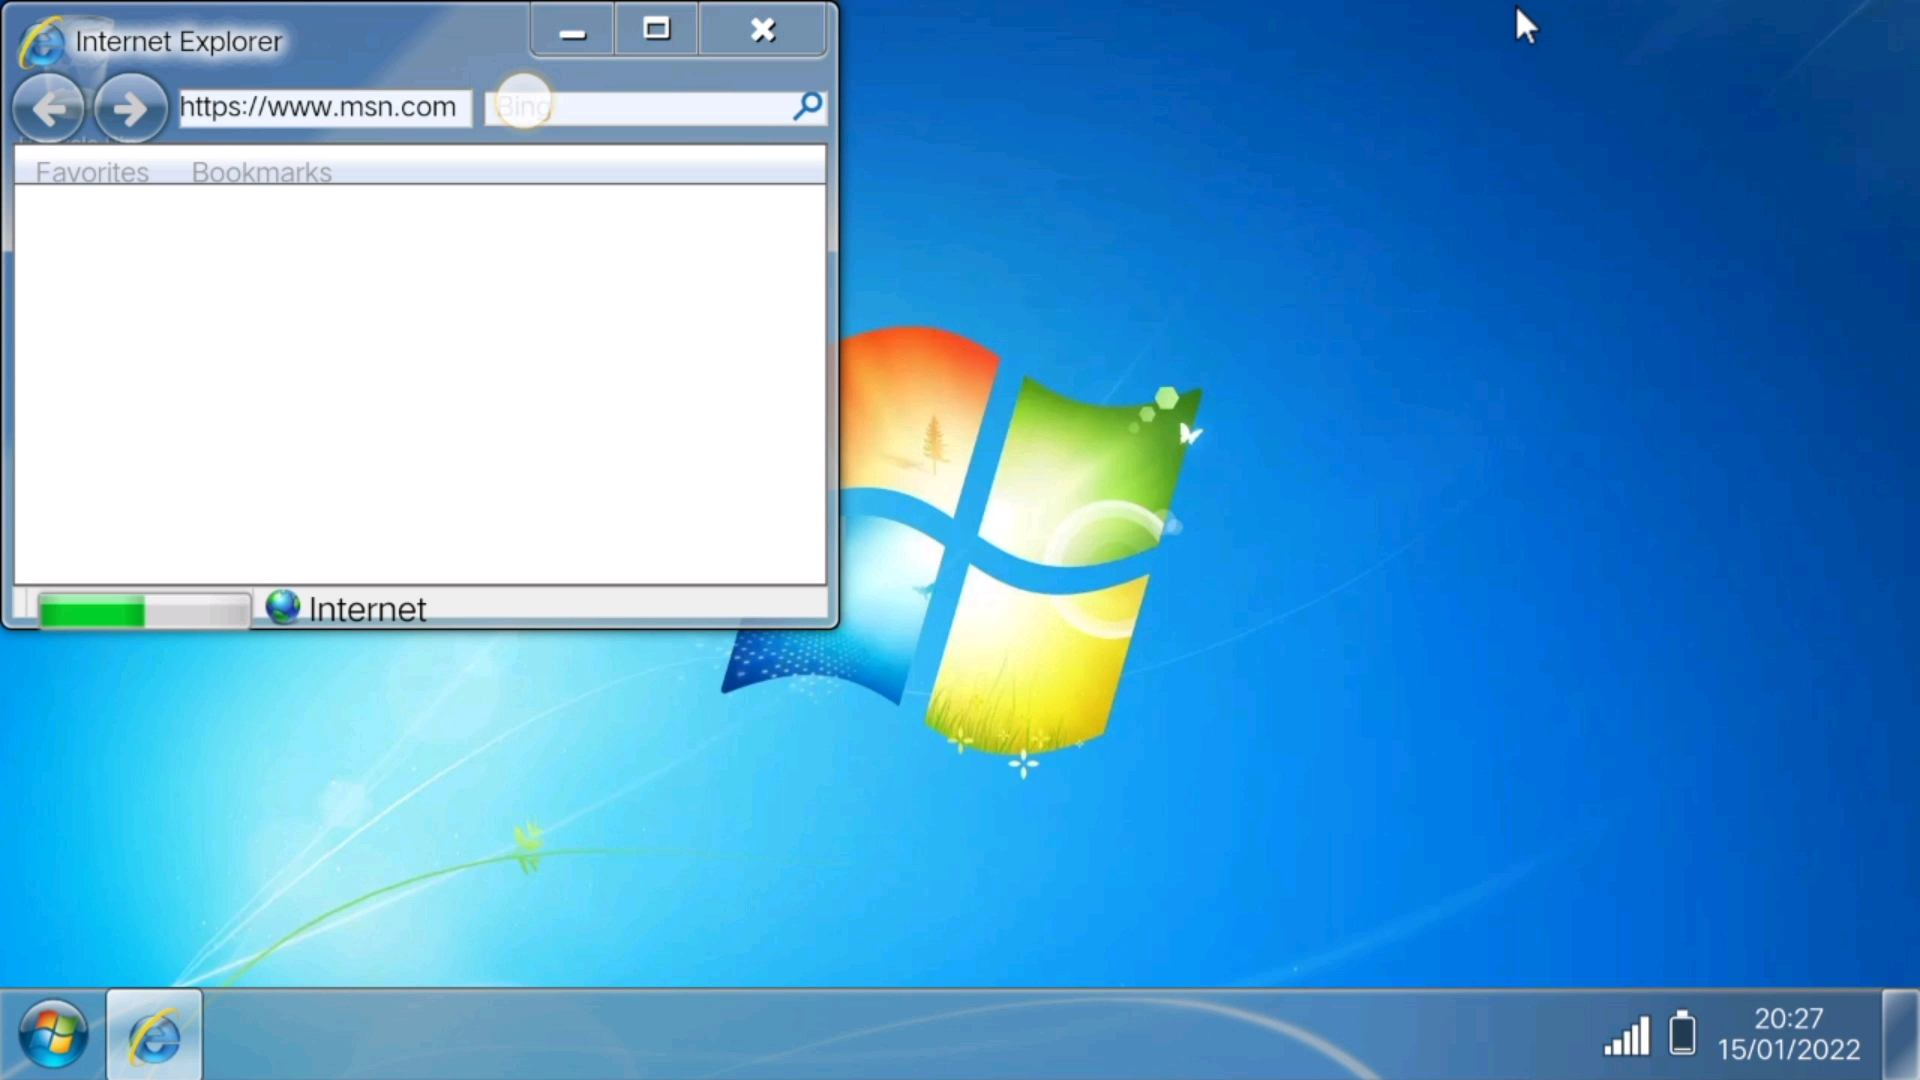This screenshot has height=1080, width=1920.
Task: Click the battery icon in system tray
Action: pyautogui.click(x=1683, y=1033)
